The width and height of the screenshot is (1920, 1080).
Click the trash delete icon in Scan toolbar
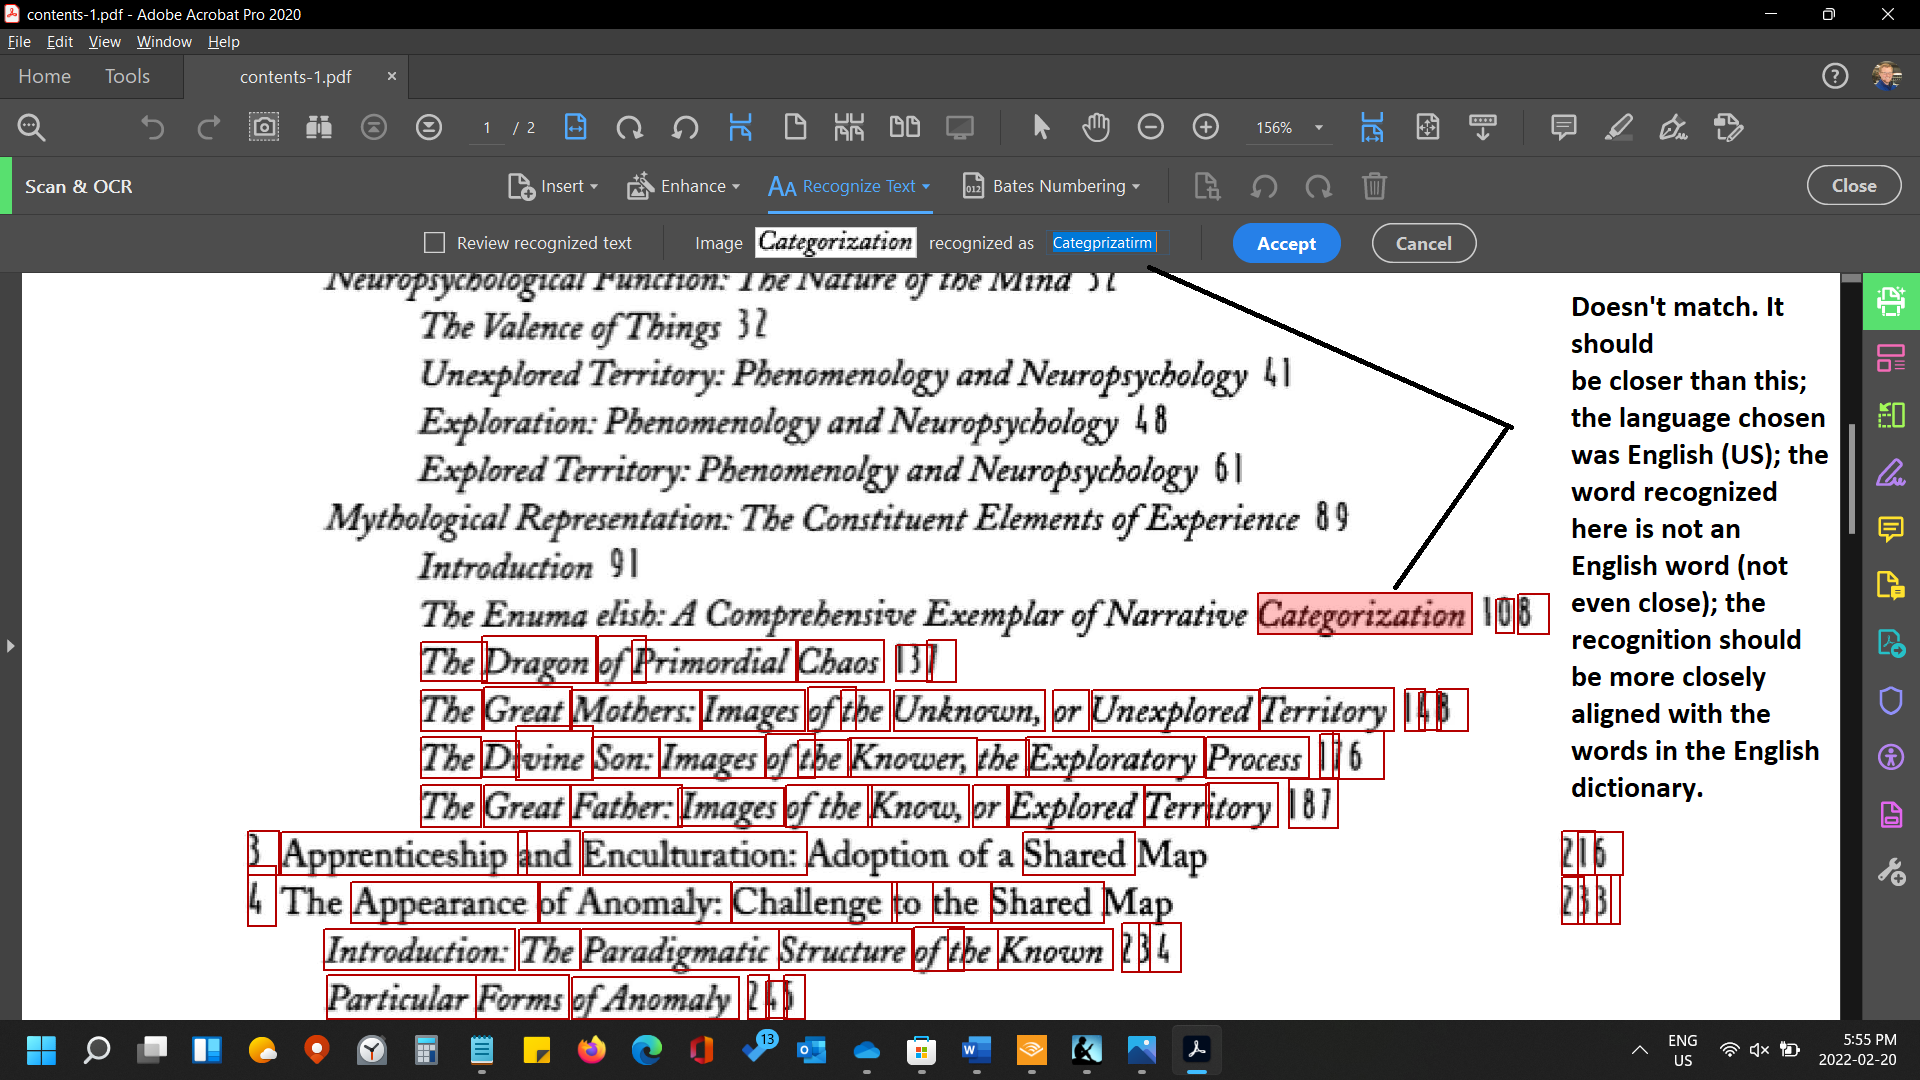coord(1374,187)
